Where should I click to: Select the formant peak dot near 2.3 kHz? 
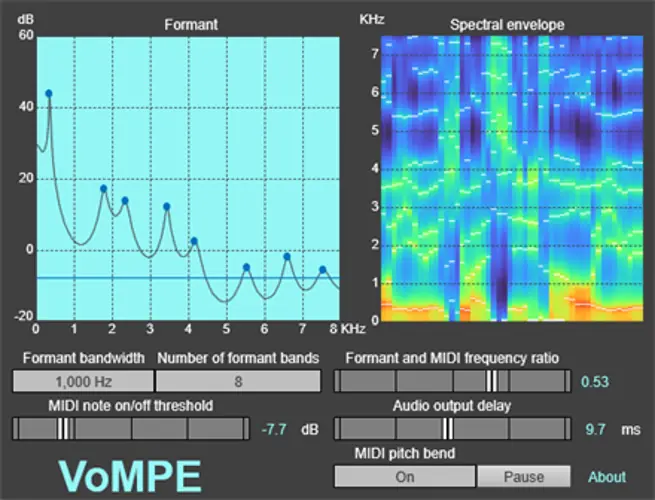pos(125,201)
